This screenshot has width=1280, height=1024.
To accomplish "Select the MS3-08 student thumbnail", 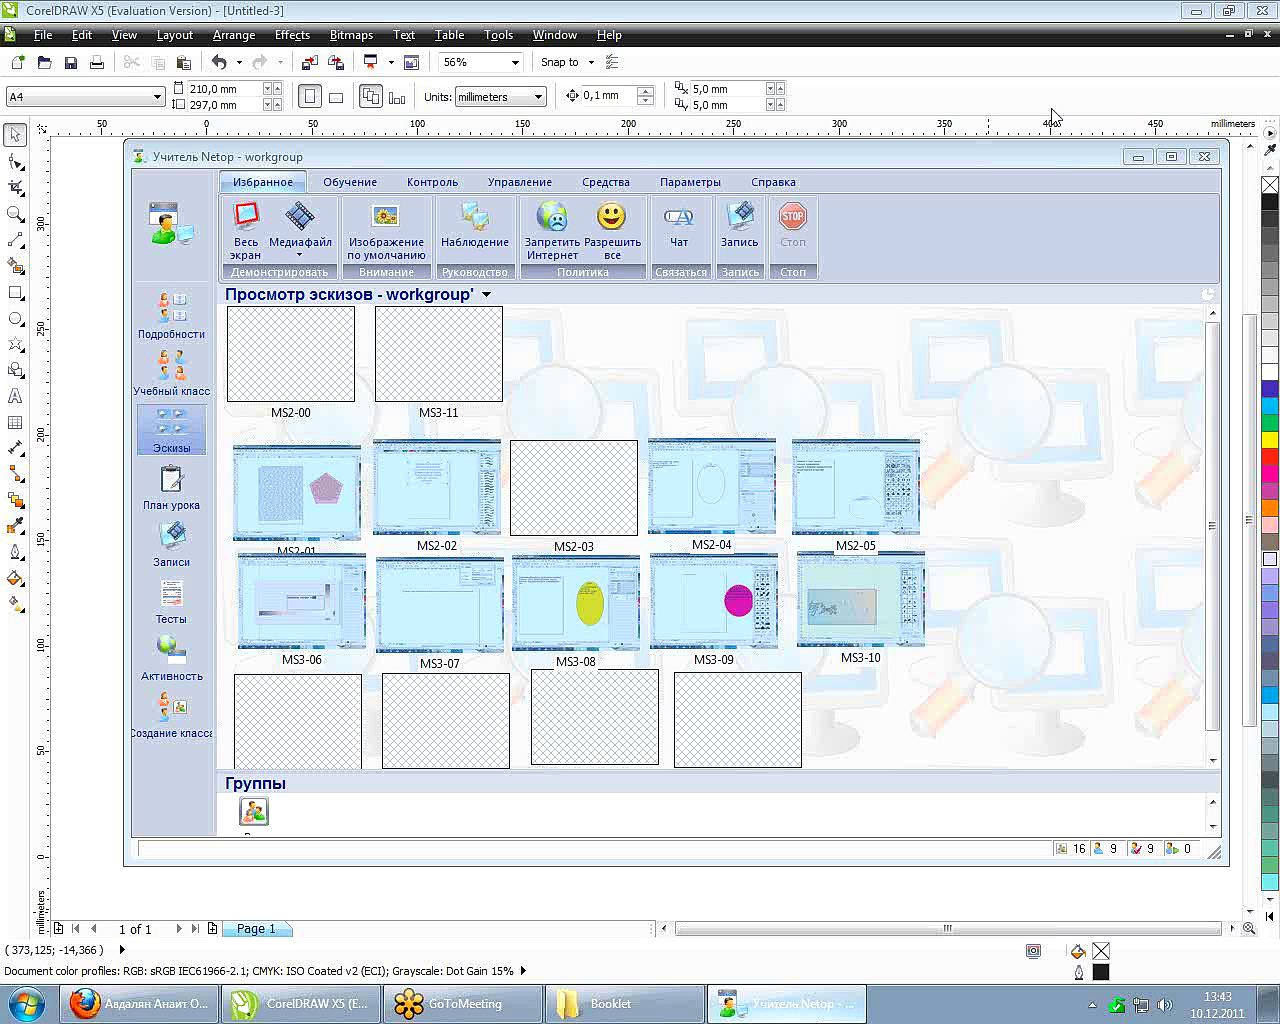I will tap(576, 604).
